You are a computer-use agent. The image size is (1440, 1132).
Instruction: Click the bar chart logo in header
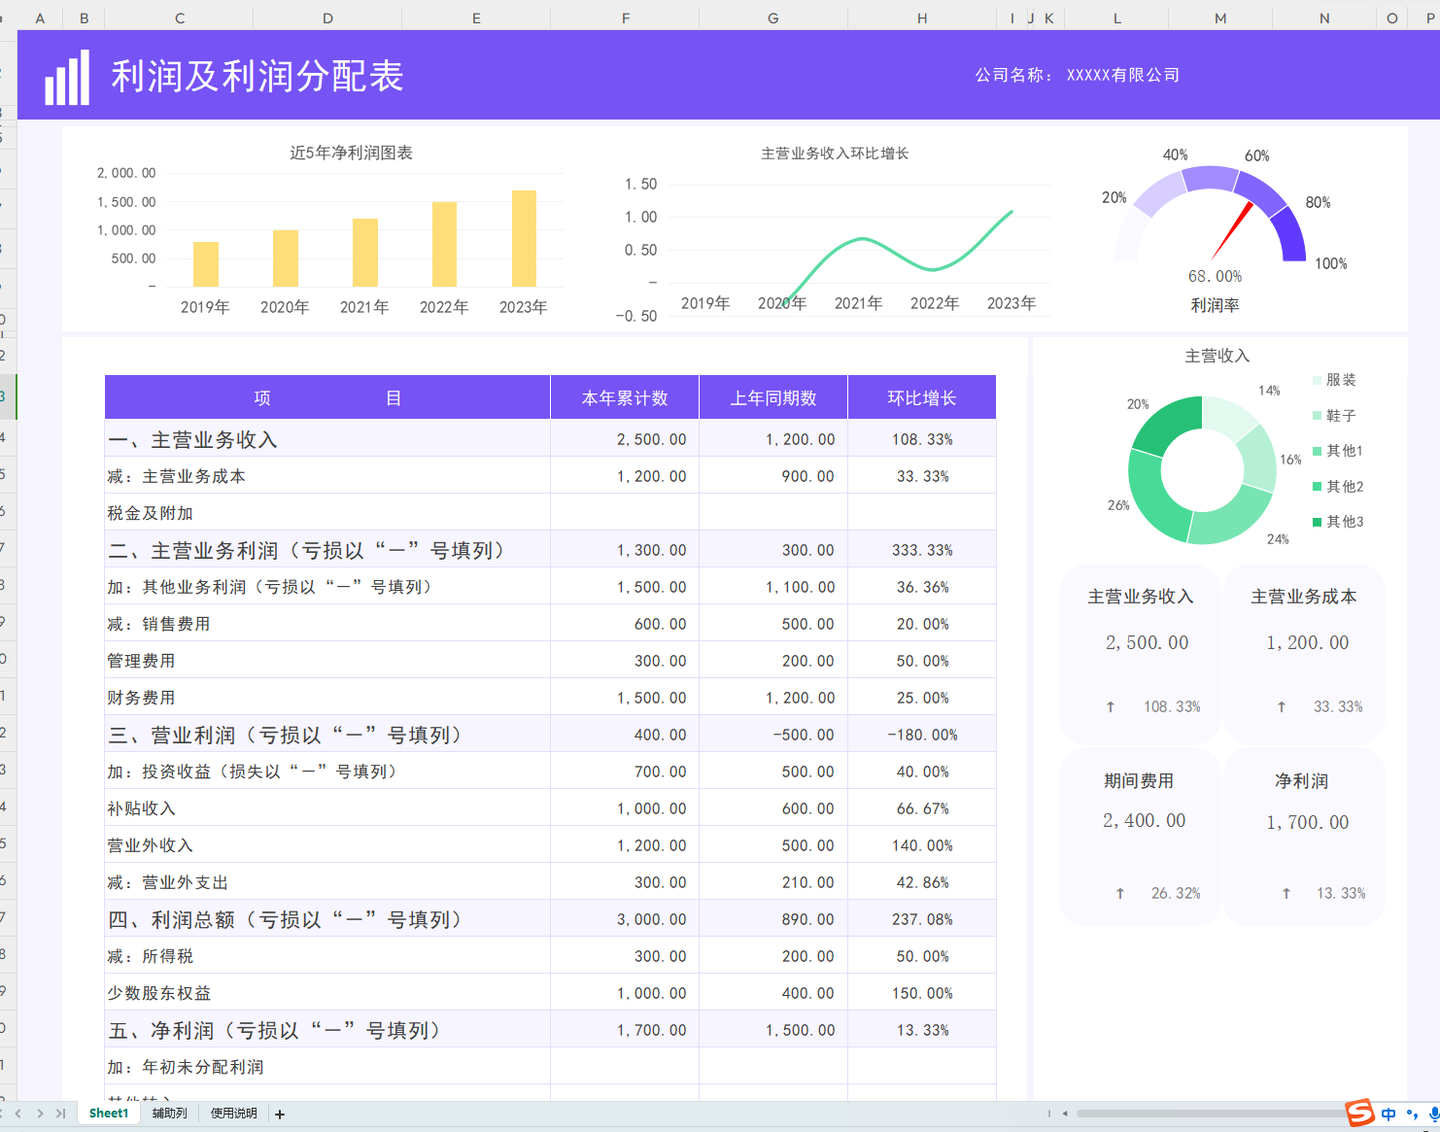click(x=67, y=77)
